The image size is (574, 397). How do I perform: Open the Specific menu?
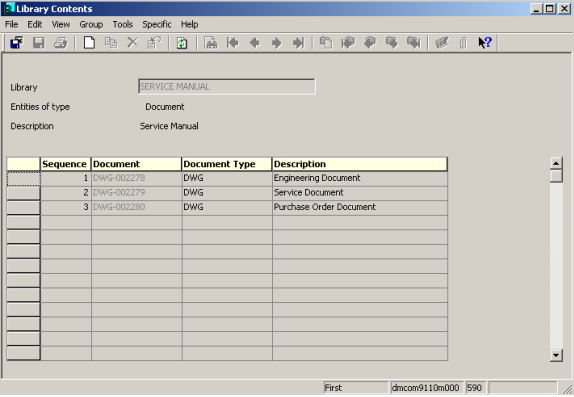(x=157, y=25)
